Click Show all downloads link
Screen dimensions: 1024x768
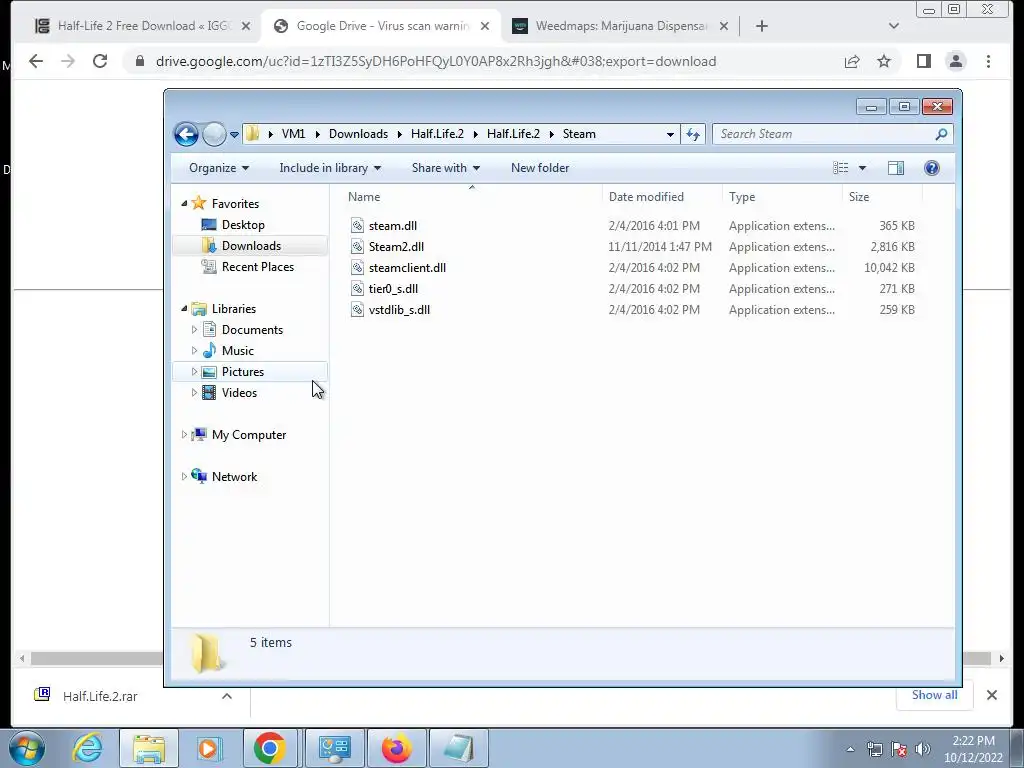tap(935, 695)
